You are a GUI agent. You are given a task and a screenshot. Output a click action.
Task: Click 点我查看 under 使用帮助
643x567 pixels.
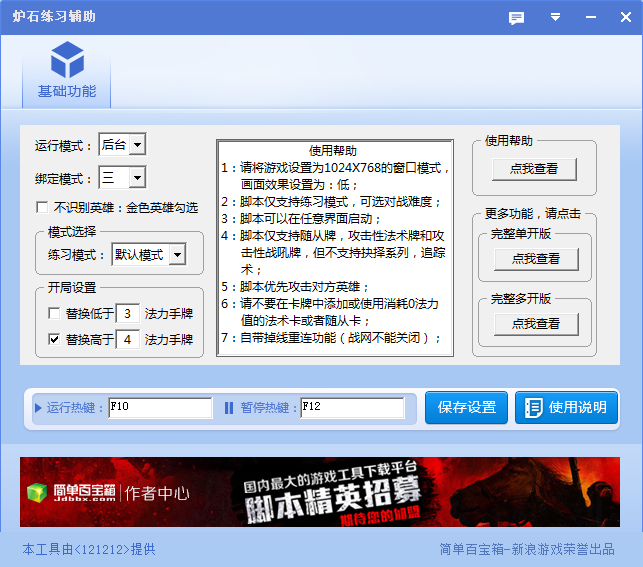(x=534, y=169)
